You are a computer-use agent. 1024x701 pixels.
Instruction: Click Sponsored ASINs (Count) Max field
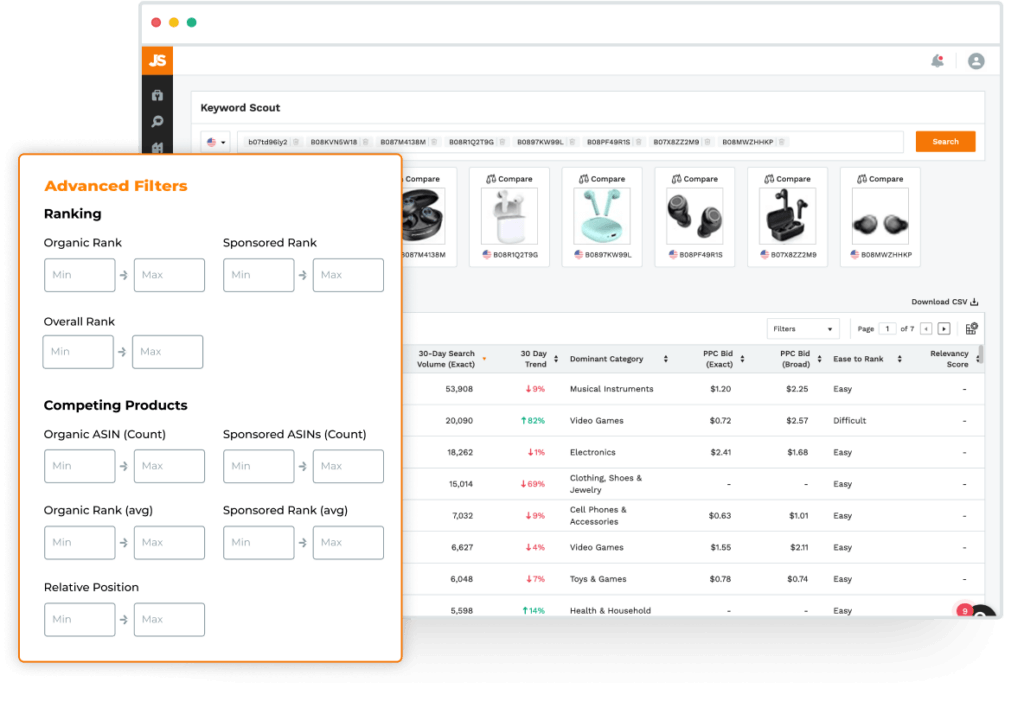click(x=348, y=466)
